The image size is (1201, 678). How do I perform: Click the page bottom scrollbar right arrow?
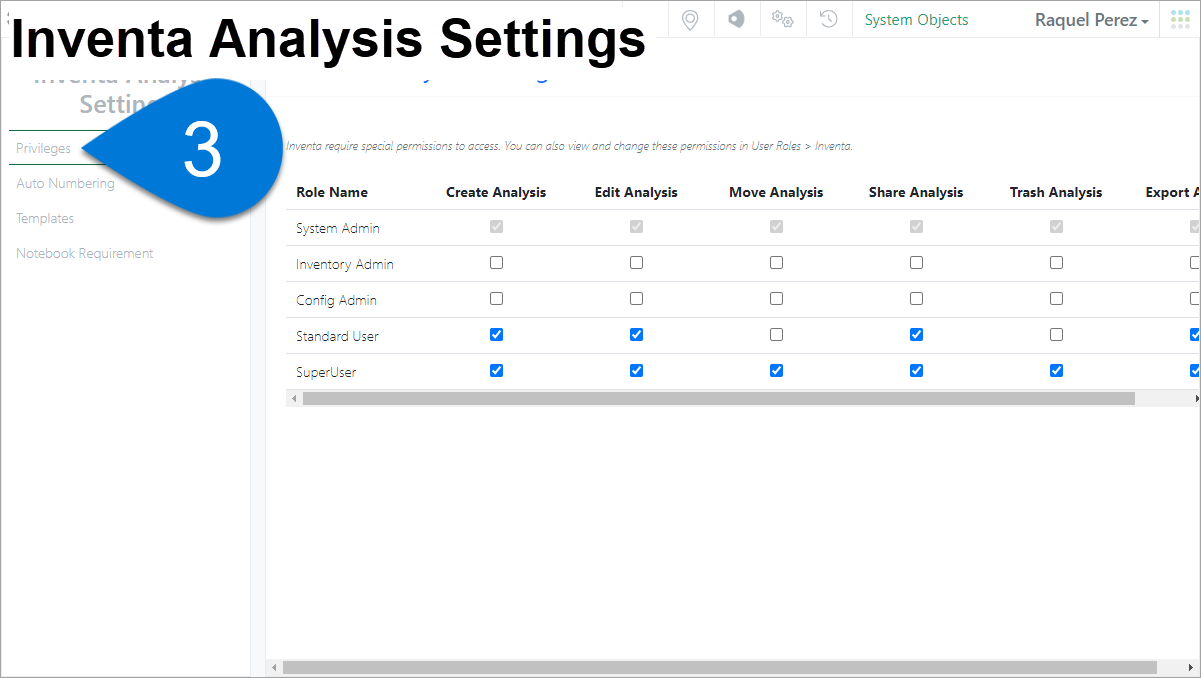pyautogui.click(x=1193, y=667)
